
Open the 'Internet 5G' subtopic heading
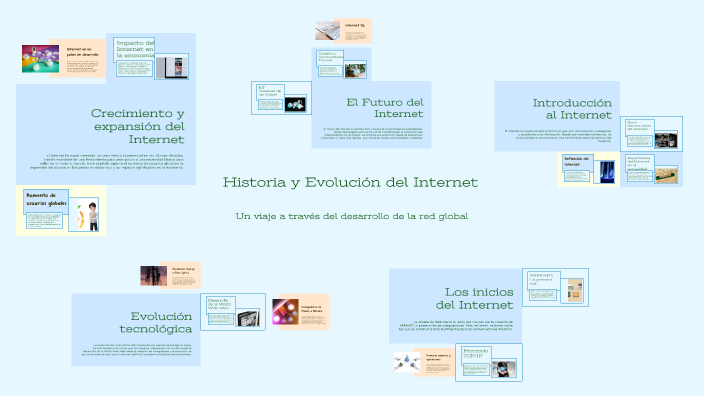(355, 26)
